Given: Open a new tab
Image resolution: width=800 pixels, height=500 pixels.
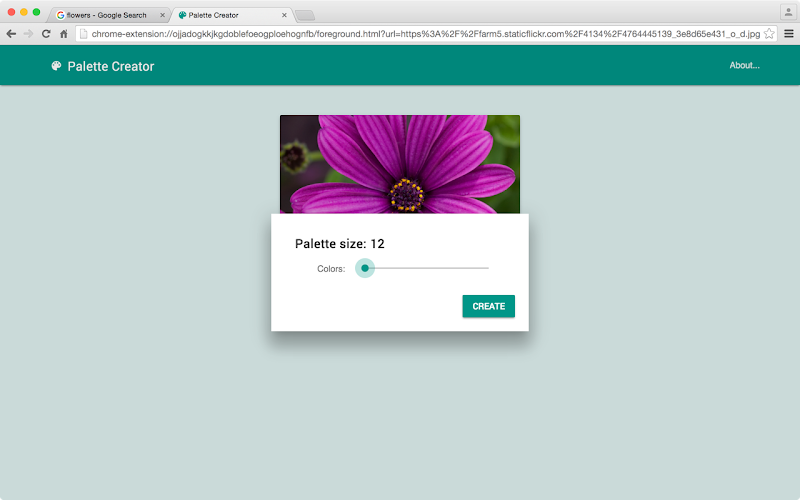Looking at the screenshot, I should pos(305,16).
